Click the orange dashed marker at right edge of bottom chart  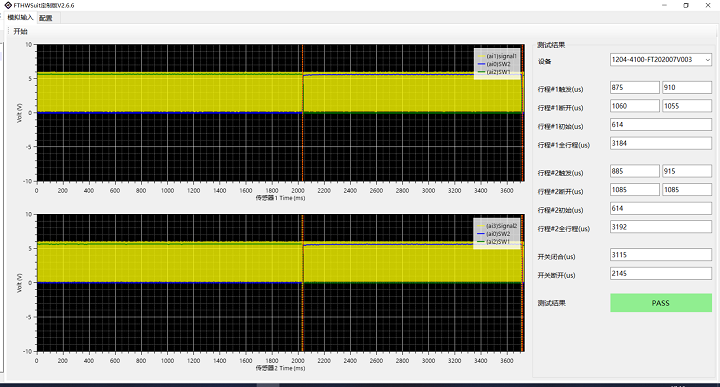click(523, 283)
